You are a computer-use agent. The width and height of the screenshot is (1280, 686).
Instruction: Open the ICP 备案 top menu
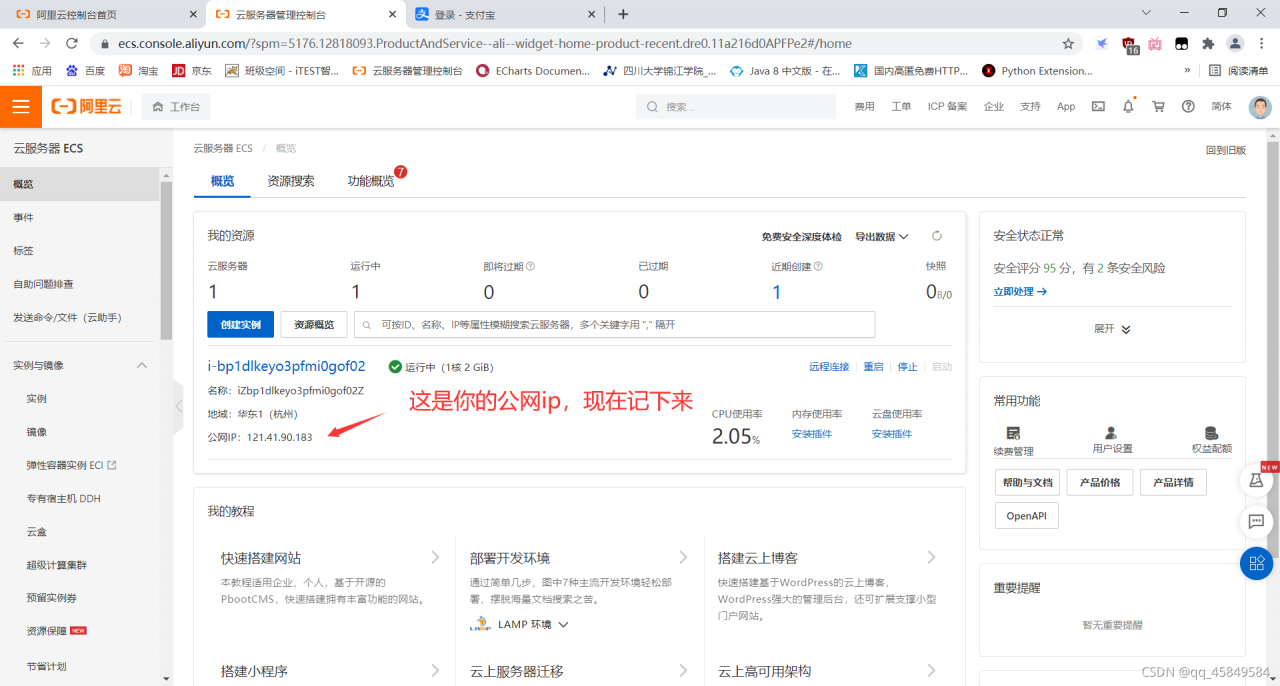(x=947, y=106)
